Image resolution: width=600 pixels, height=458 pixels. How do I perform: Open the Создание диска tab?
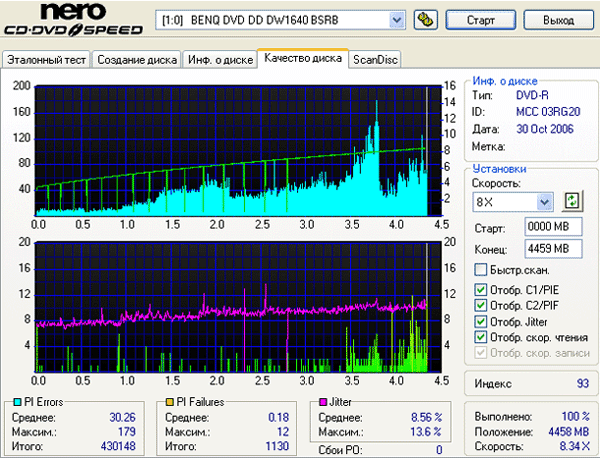pos(137,60)
